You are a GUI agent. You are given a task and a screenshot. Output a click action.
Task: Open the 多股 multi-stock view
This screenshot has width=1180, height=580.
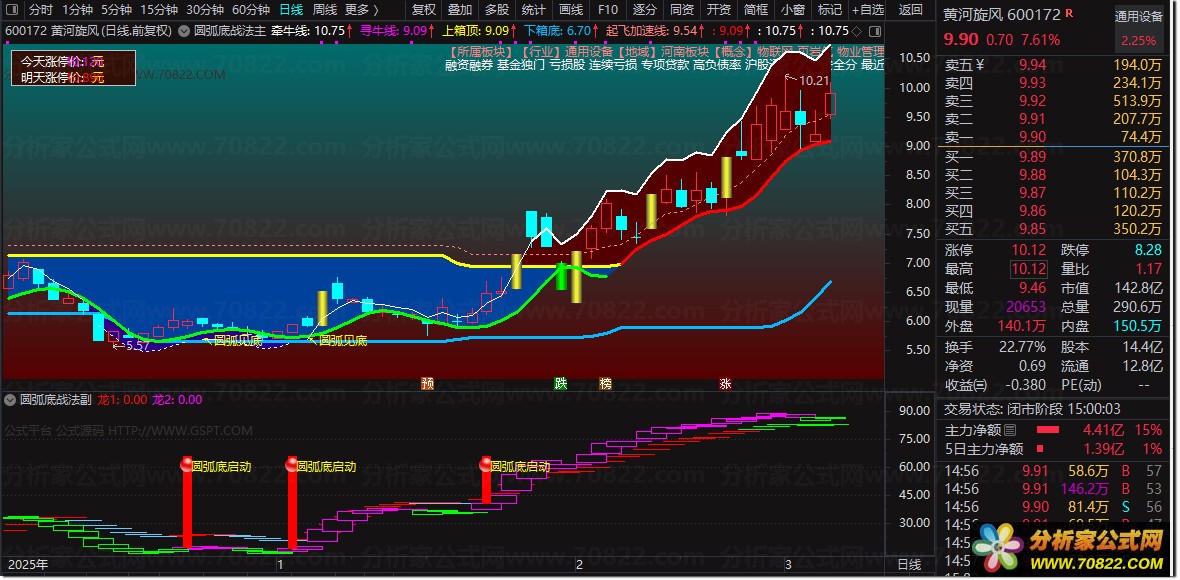497,10
